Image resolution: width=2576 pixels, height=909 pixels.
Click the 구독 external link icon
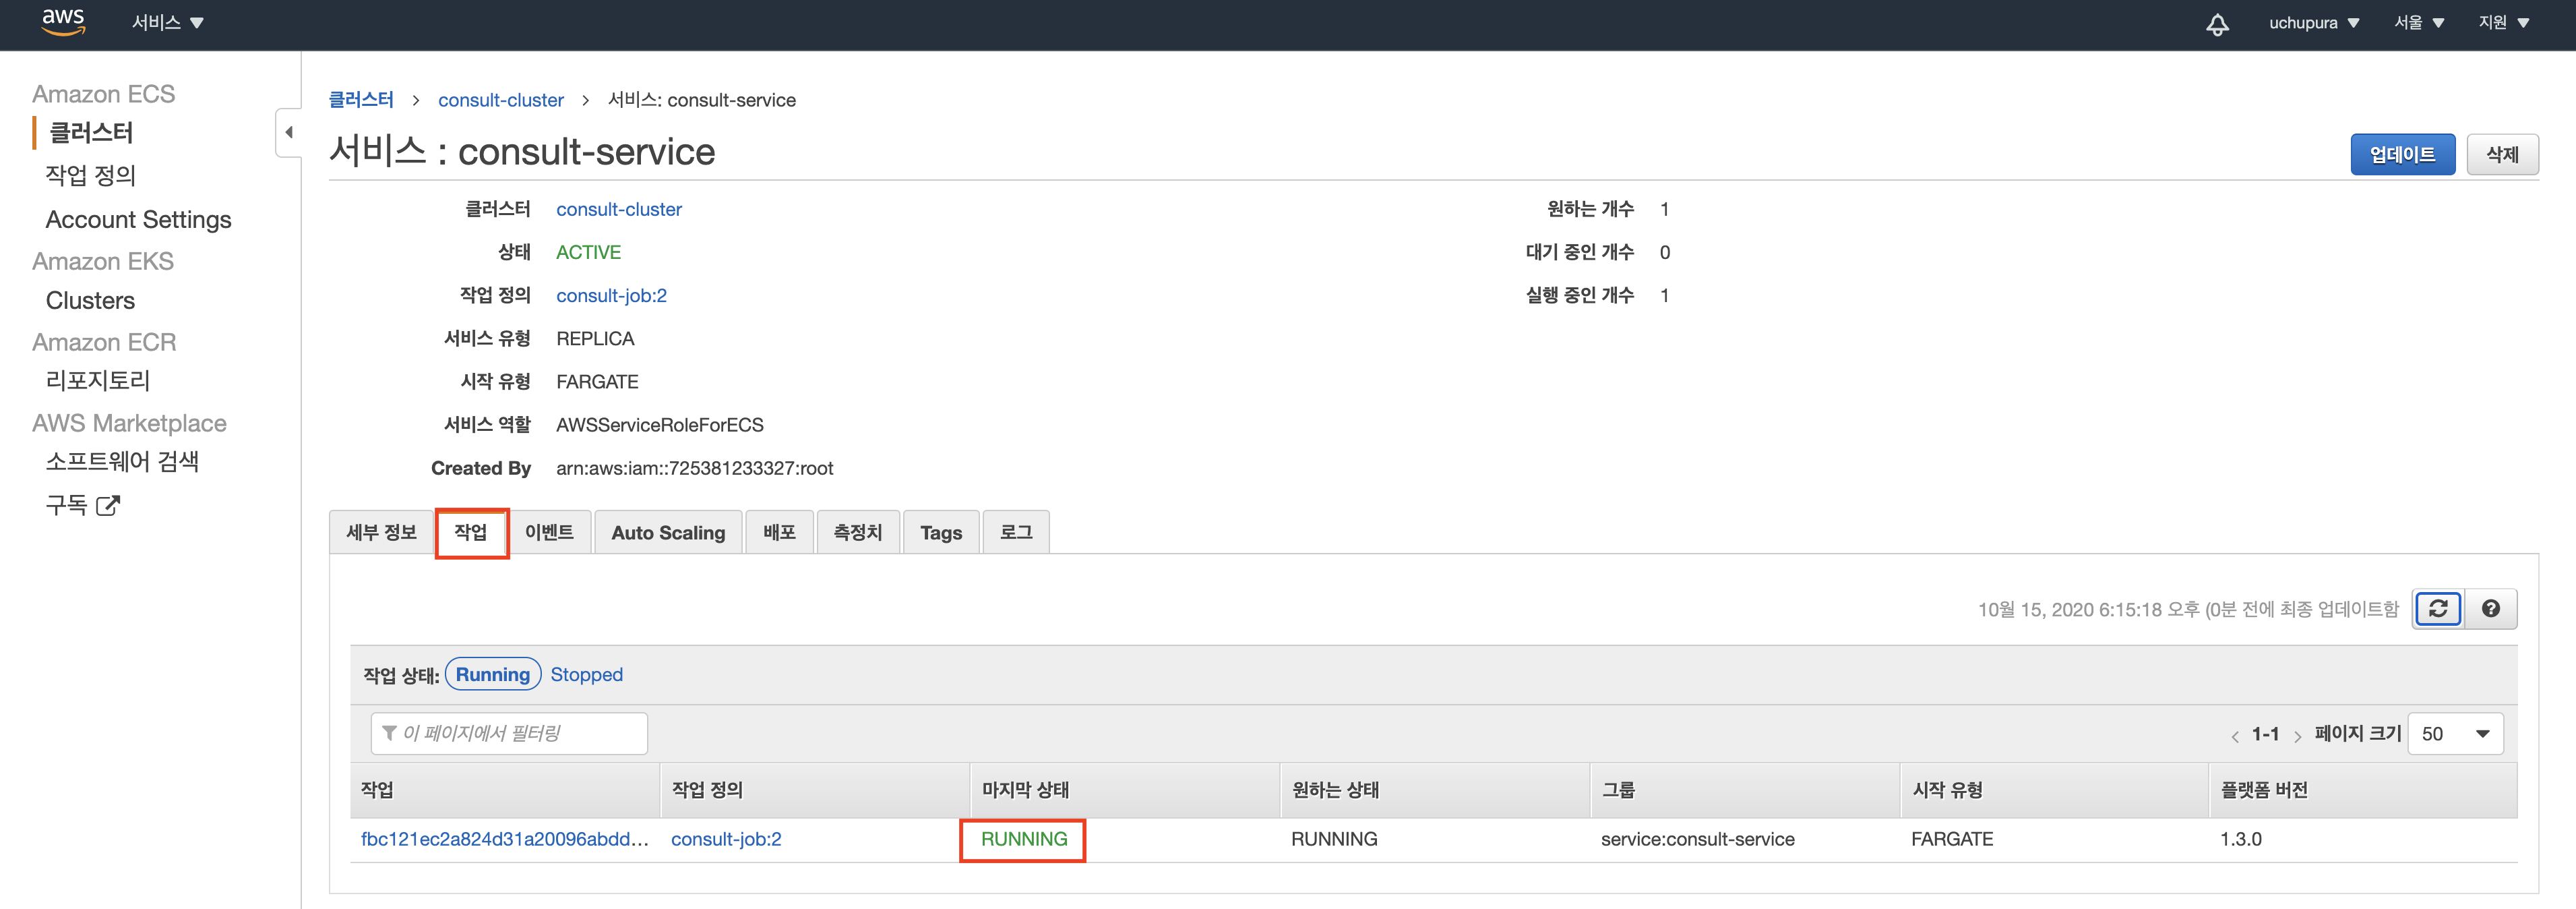[108, 505]
